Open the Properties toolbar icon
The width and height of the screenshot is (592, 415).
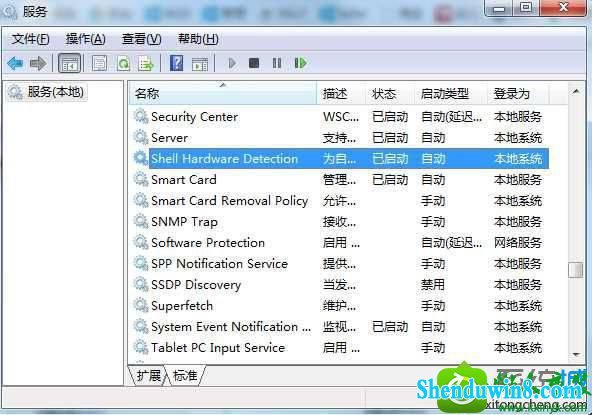click(100, 63)
